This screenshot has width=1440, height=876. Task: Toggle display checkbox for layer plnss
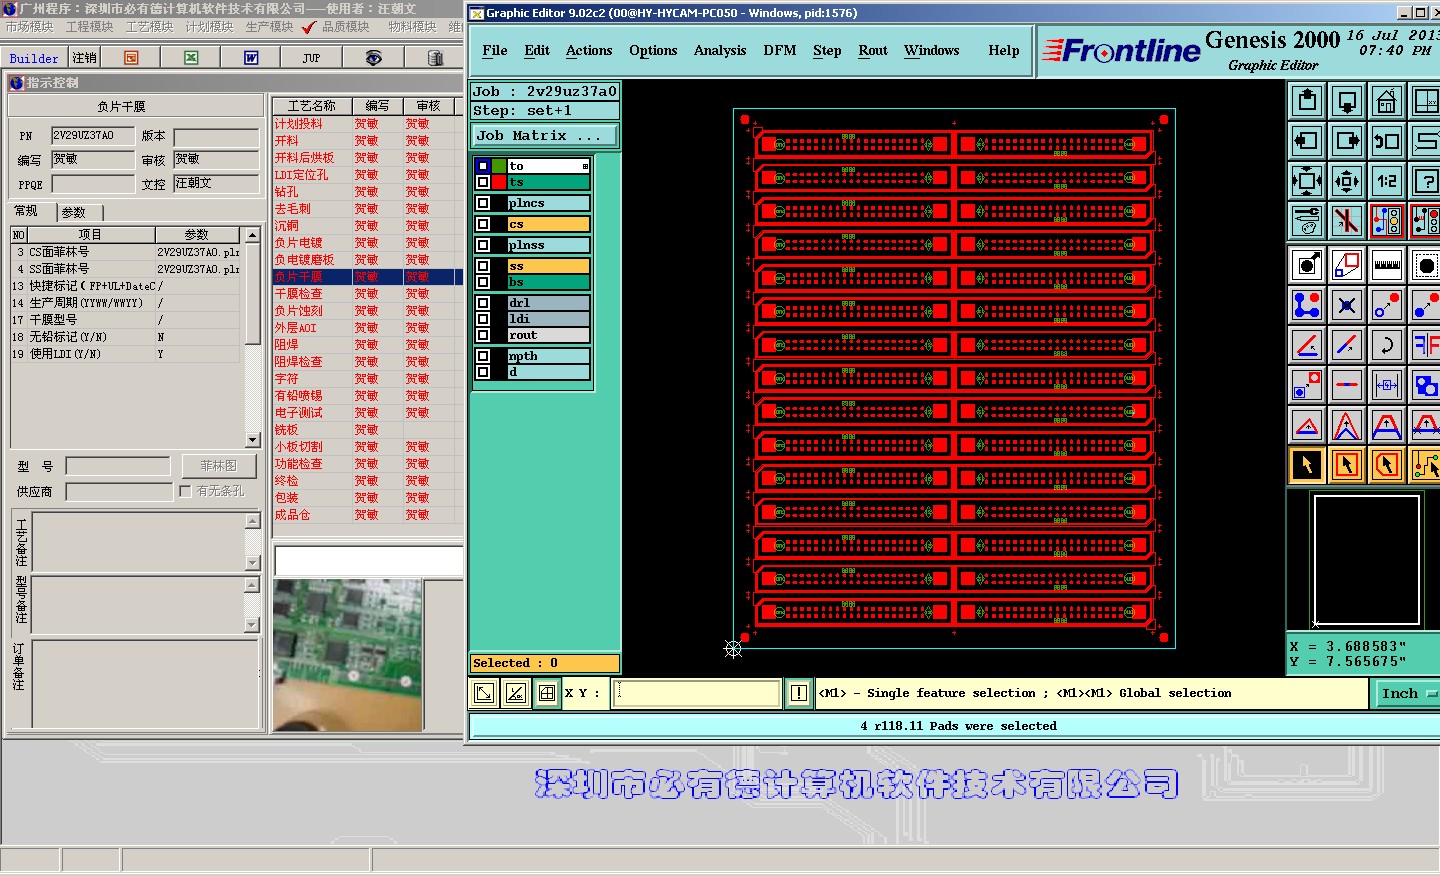pyautogui.click(x=483, y=245)
